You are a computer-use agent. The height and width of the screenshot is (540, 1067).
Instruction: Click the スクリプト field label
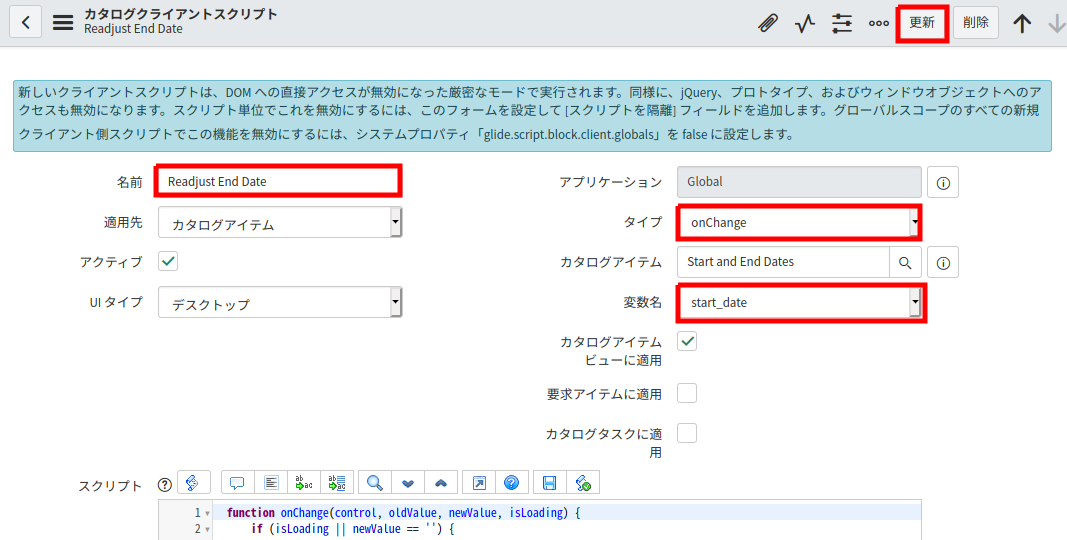(110, 486)
